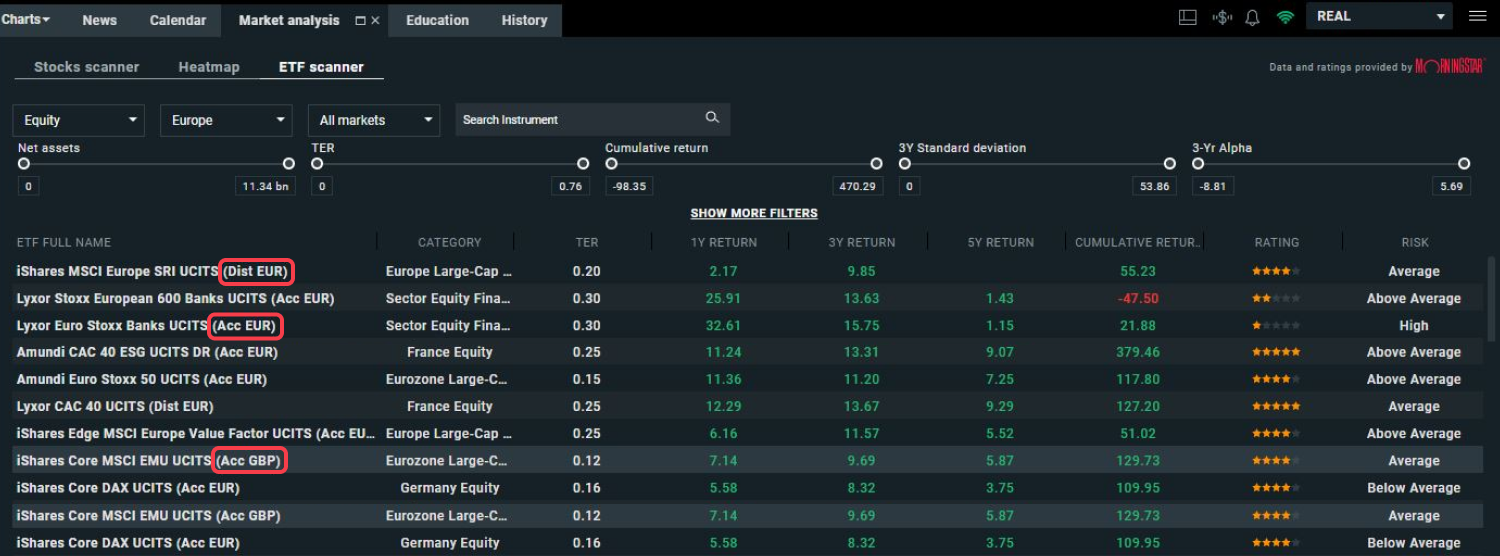Open the All markets dropdown
1500x556 pixels.
point(374,120)
